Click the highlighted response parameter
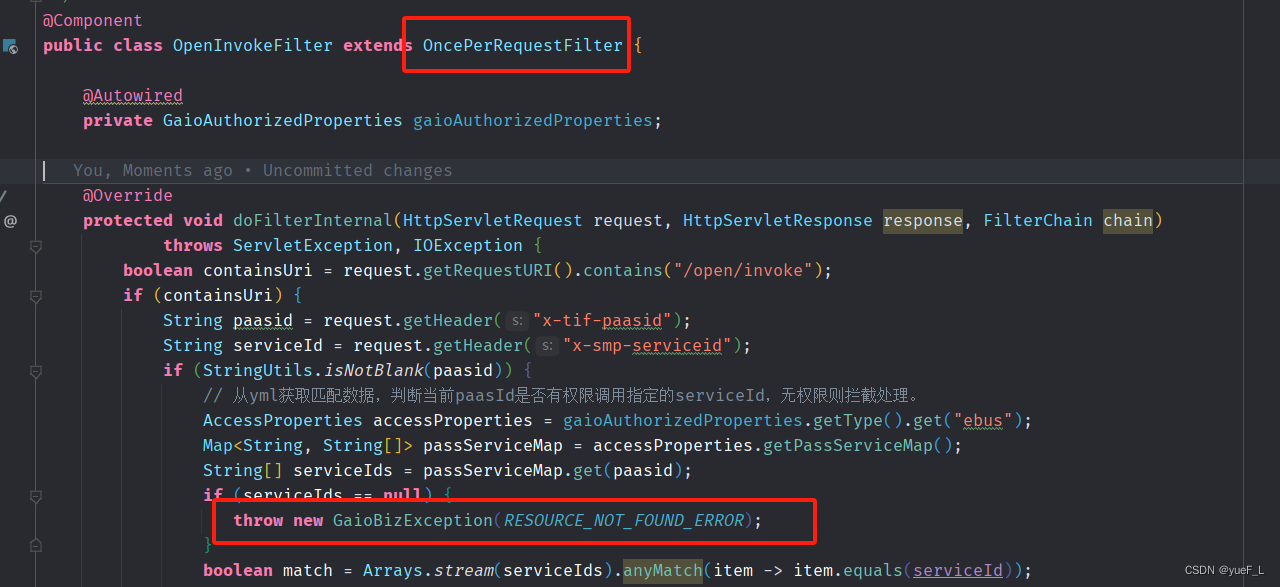The image size is (1280, 587). tap(922, 220)
